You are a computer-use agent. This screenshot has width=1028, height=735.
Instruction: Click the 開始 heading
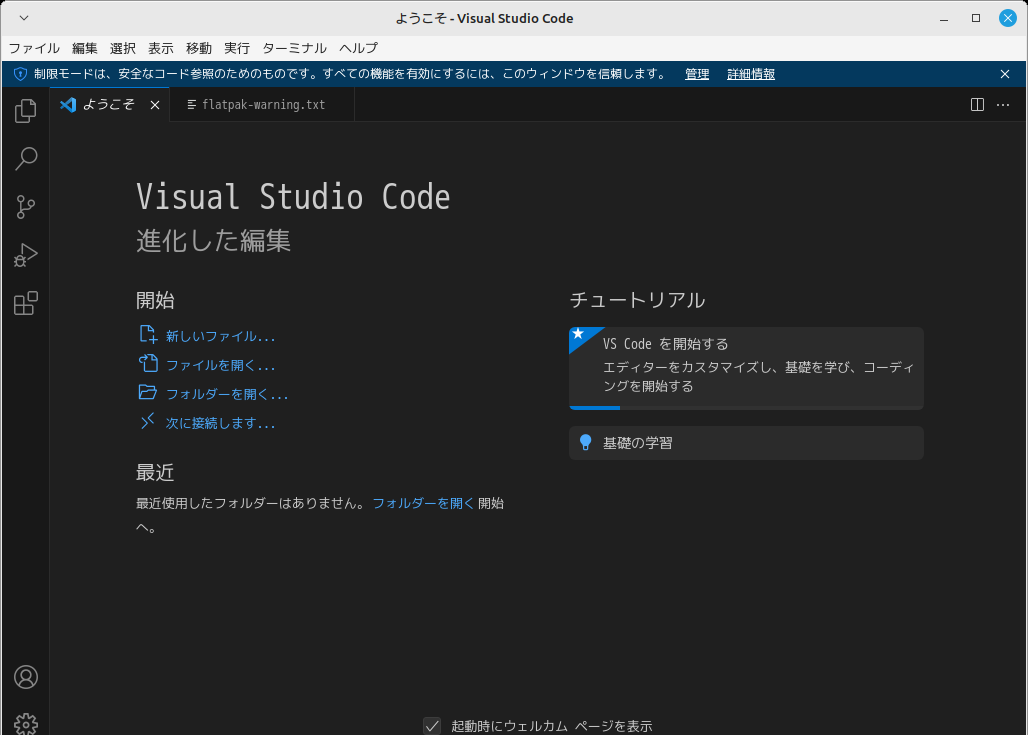(155, 300)
